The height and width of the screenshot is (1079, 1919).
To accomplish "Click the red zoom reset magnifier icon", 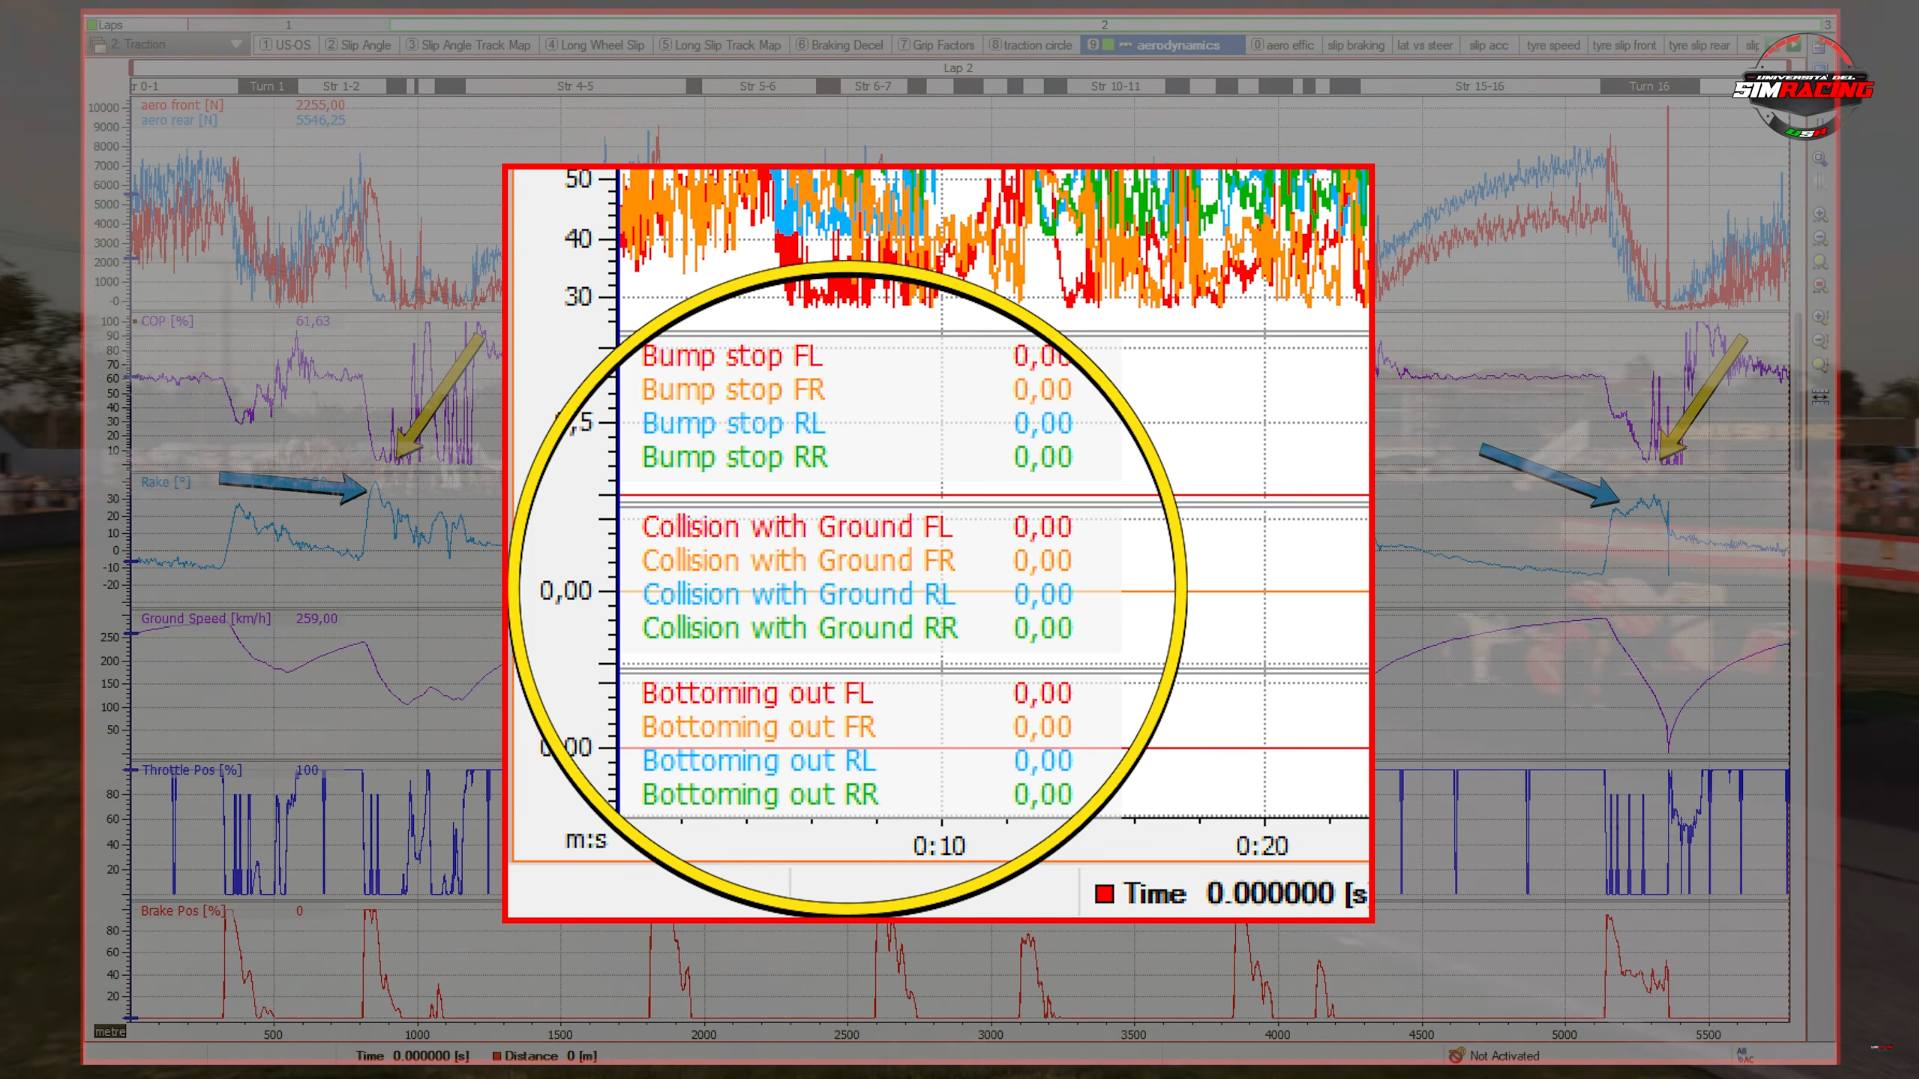I will pyautogui.click(x=1820, y=286).
